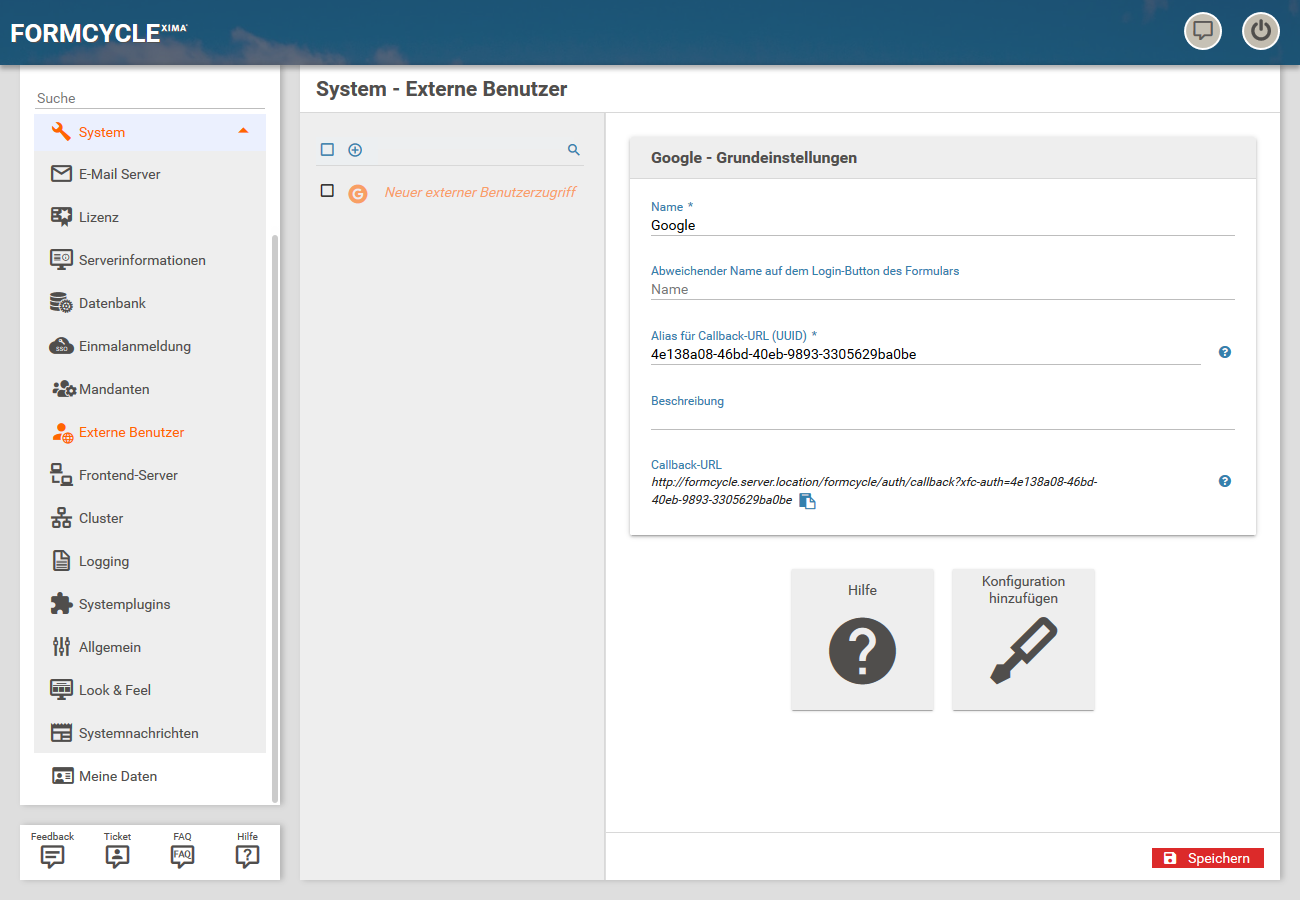Copy the Callback-URL using the clipboard icon
The image size is (1300, 900).
click(807, 502)
